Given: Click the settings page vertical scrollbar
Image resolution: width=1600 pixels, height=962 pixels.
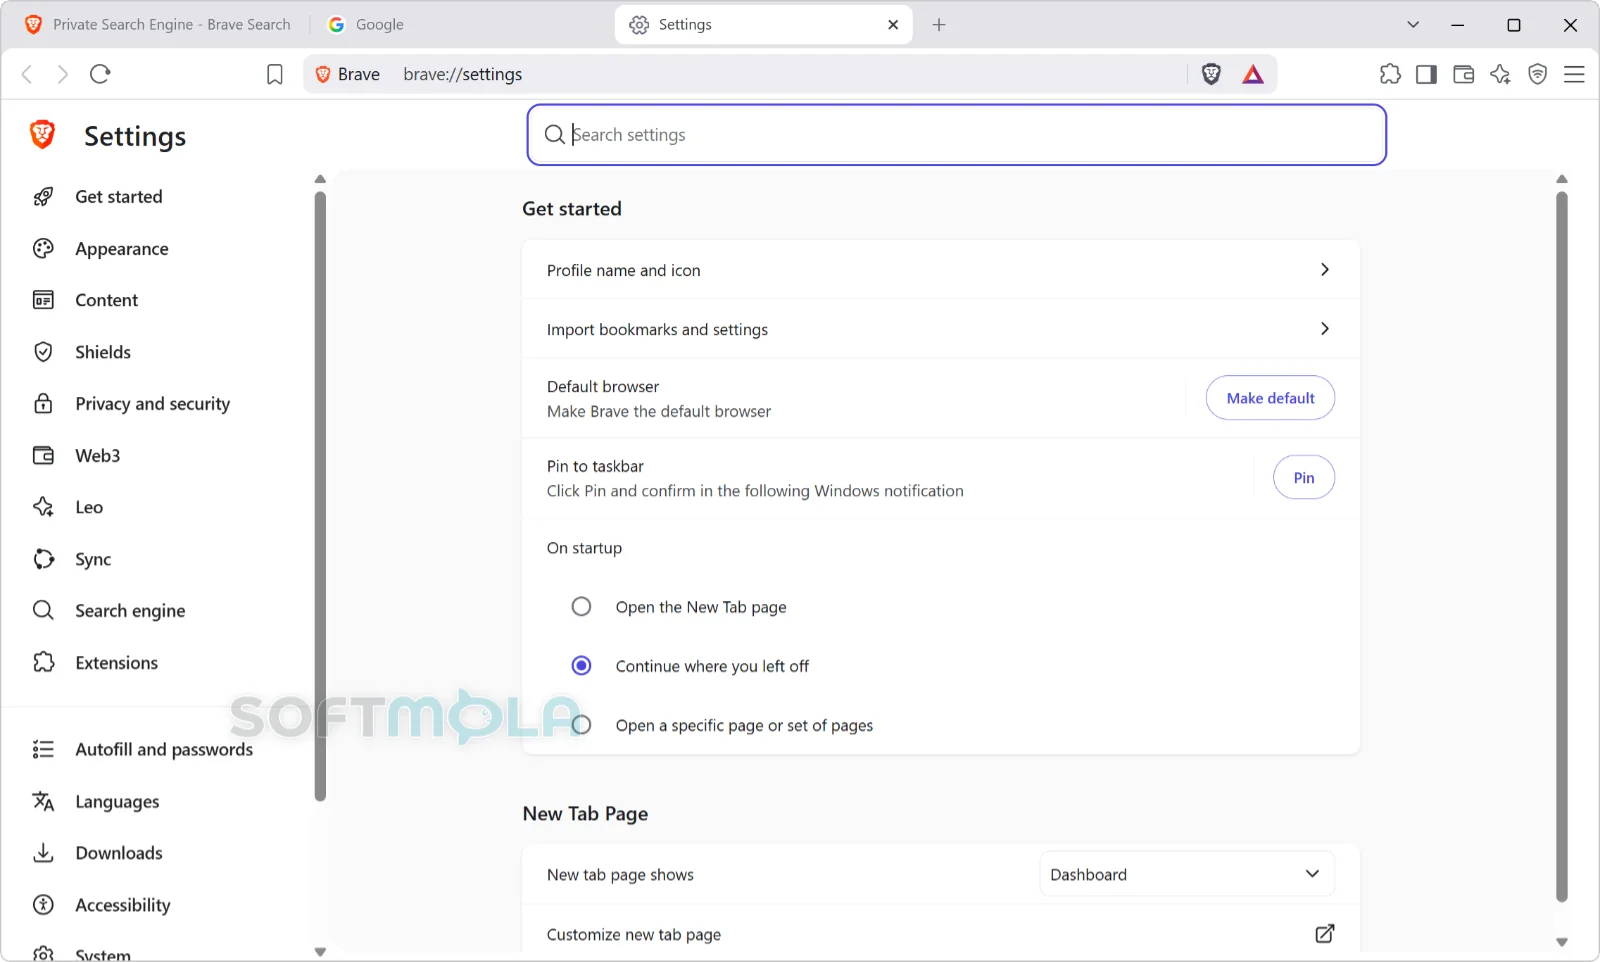Looking at the screenshot, I should coord(1562,547).
